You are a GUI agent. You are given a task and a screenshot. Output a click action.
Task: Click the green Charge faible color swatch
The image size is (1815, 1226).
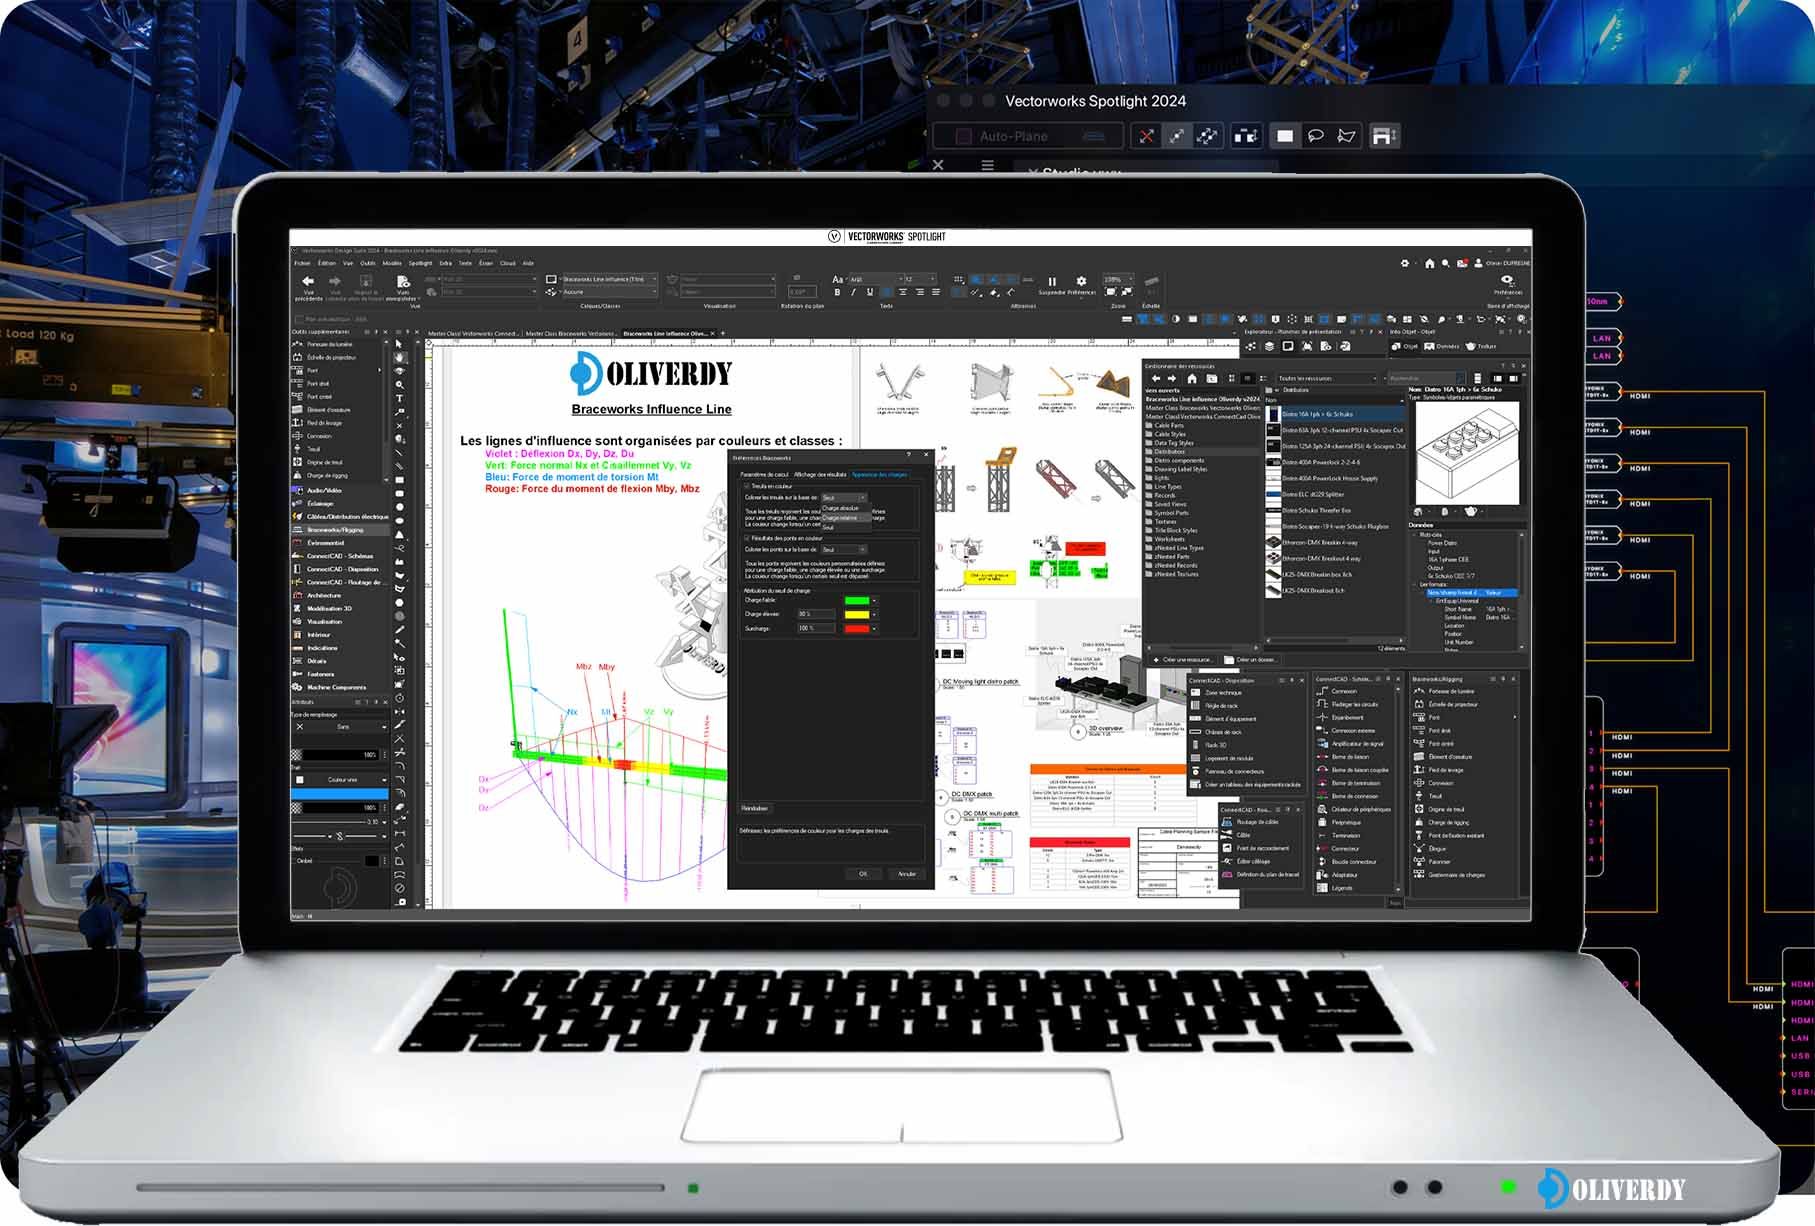pyautogui.click(x=857, y=600)
